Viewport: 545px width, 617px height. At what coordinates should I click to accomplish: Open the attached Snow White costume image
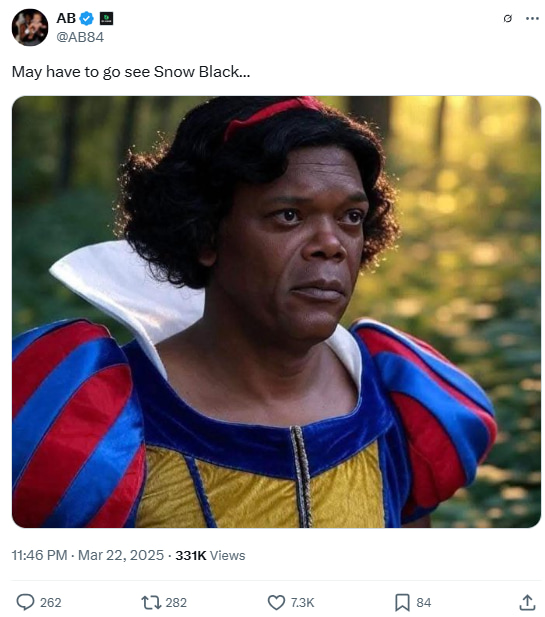coord(276,312)
